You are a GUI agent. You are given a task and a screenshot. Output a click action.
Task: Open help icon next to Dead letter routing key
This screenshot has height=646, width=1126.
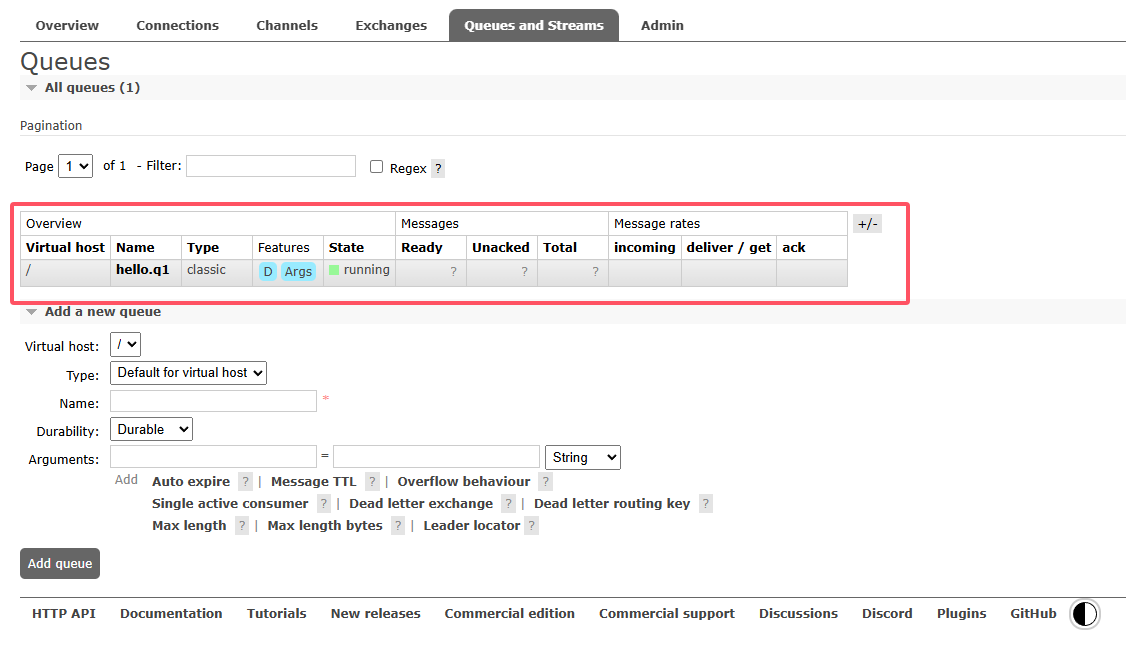(x=706, y=504)
